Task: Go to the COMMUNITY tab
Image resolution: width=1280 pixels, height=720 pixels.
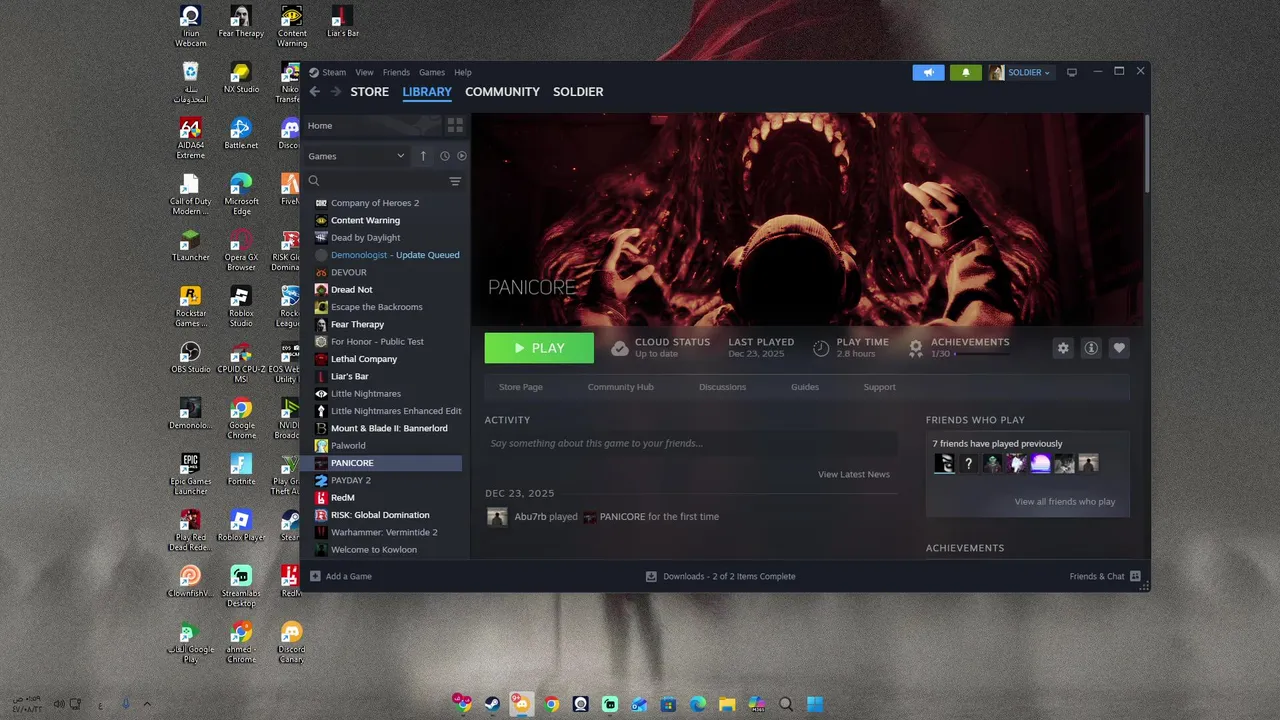Action: tap(502, 92)
